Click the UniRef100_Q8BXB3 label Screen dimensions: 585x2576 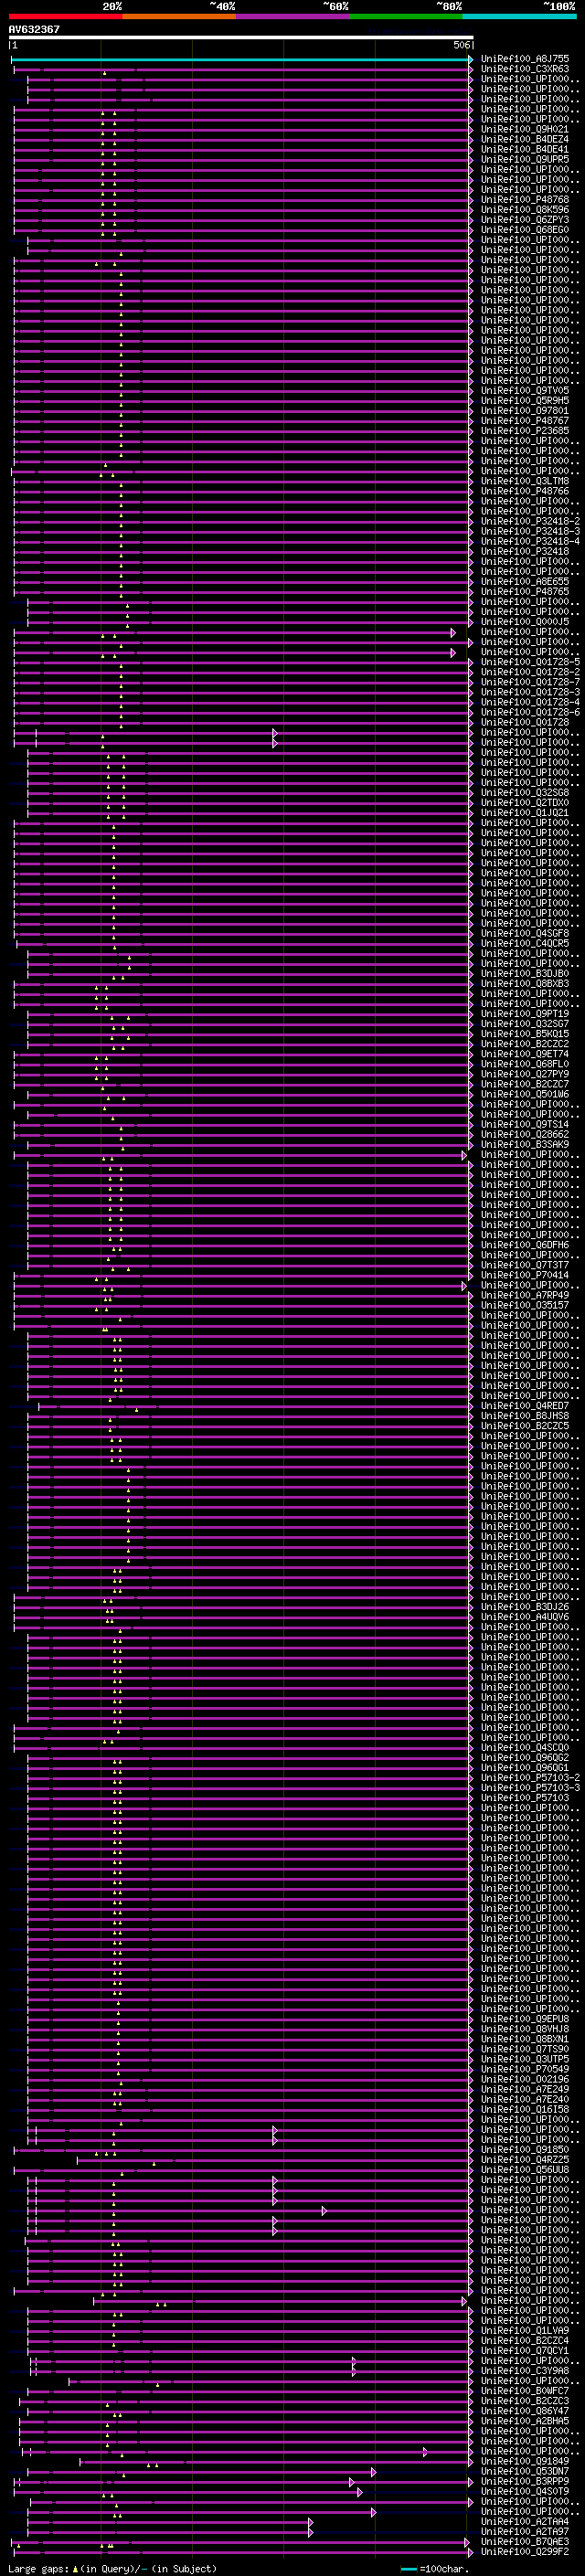(x=525, y=983)
